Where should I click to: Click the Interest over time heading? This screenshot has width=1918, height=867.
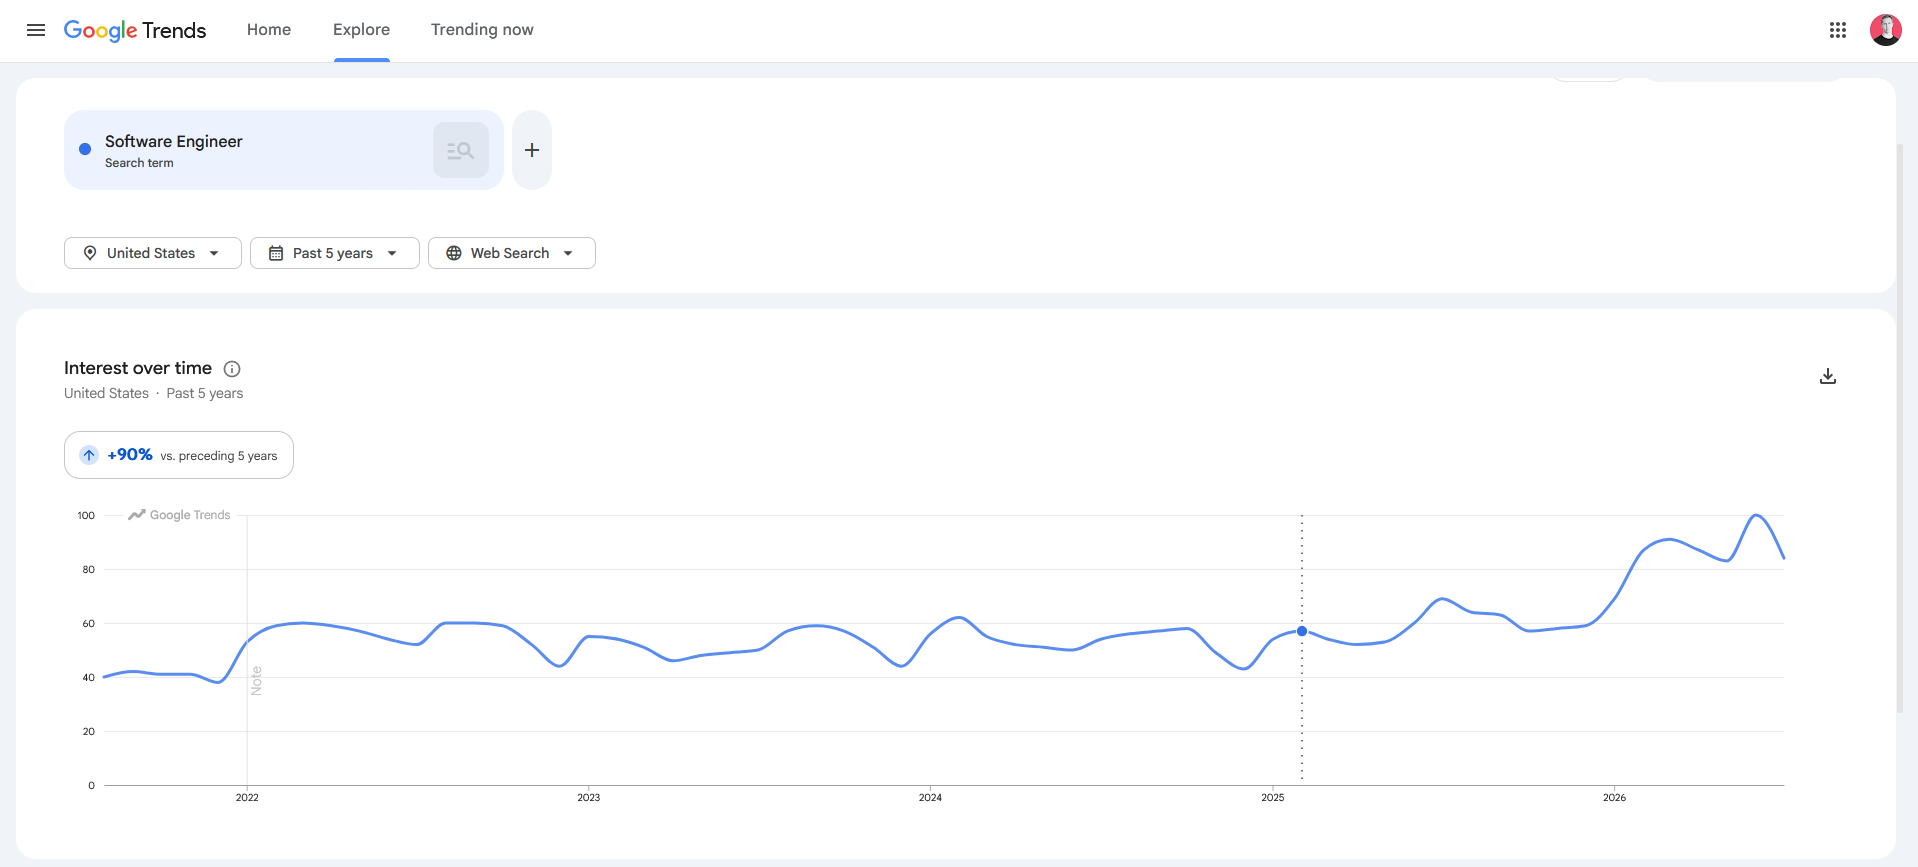coord(138,368)
